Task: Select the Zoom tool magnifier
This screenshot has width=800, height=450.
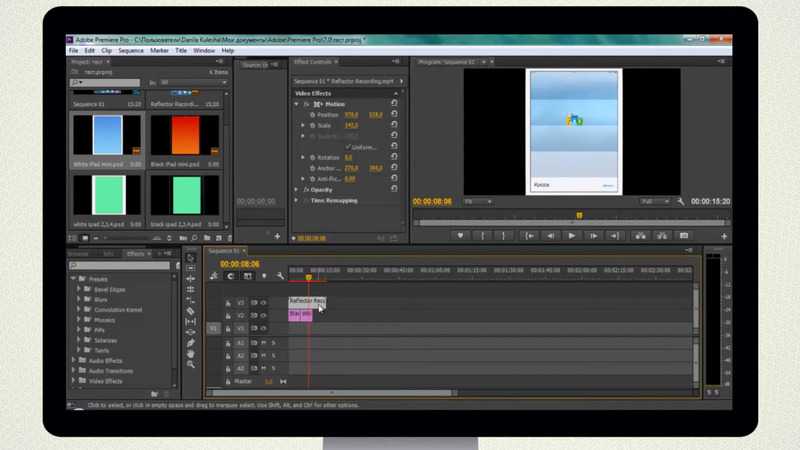Action: (x=190, y=365)
